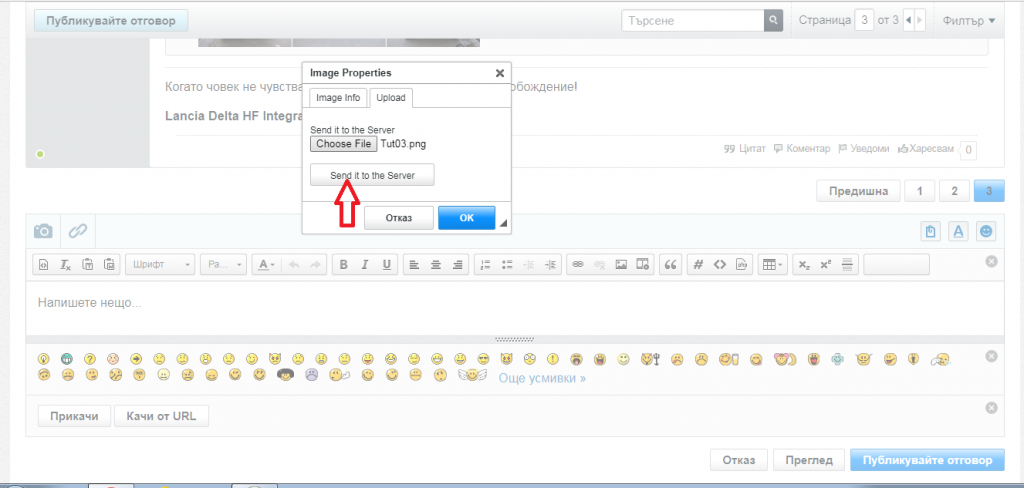Click the bottom Отказ button
Screen dimensions: 1024x488
coord(739,460)
